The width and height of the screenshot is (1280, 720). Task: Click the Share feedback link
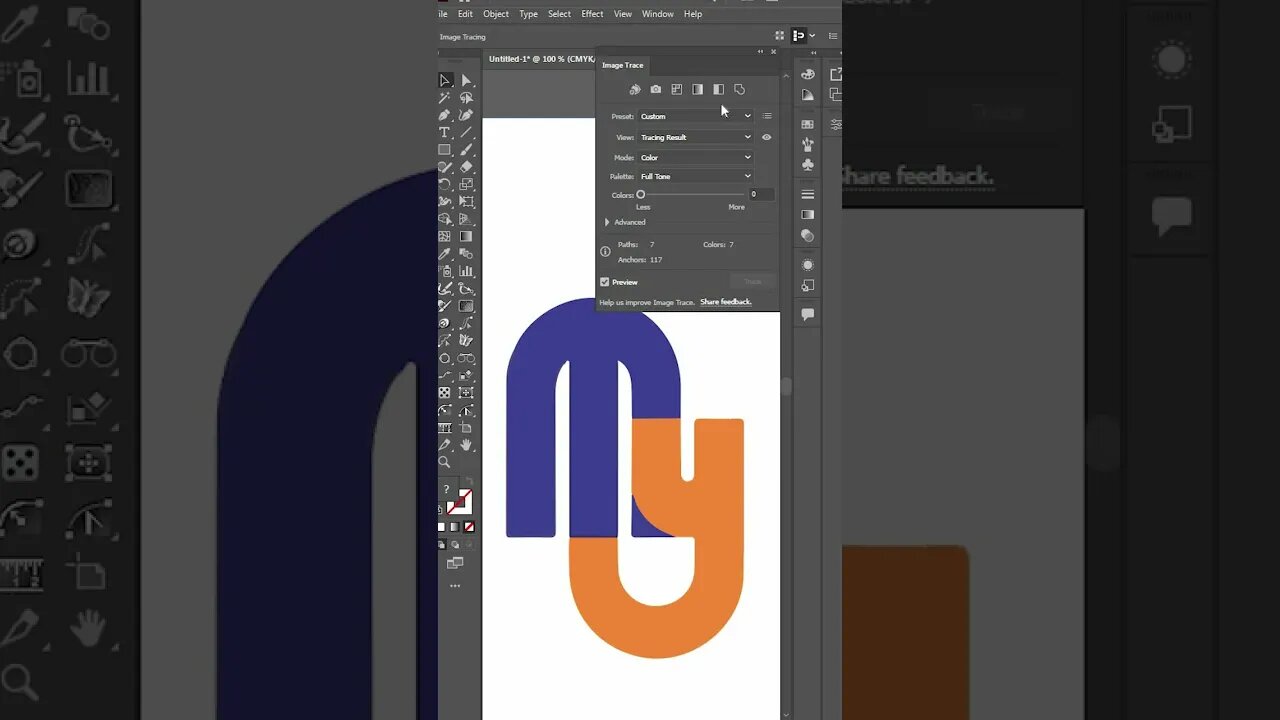coord(726,302)
